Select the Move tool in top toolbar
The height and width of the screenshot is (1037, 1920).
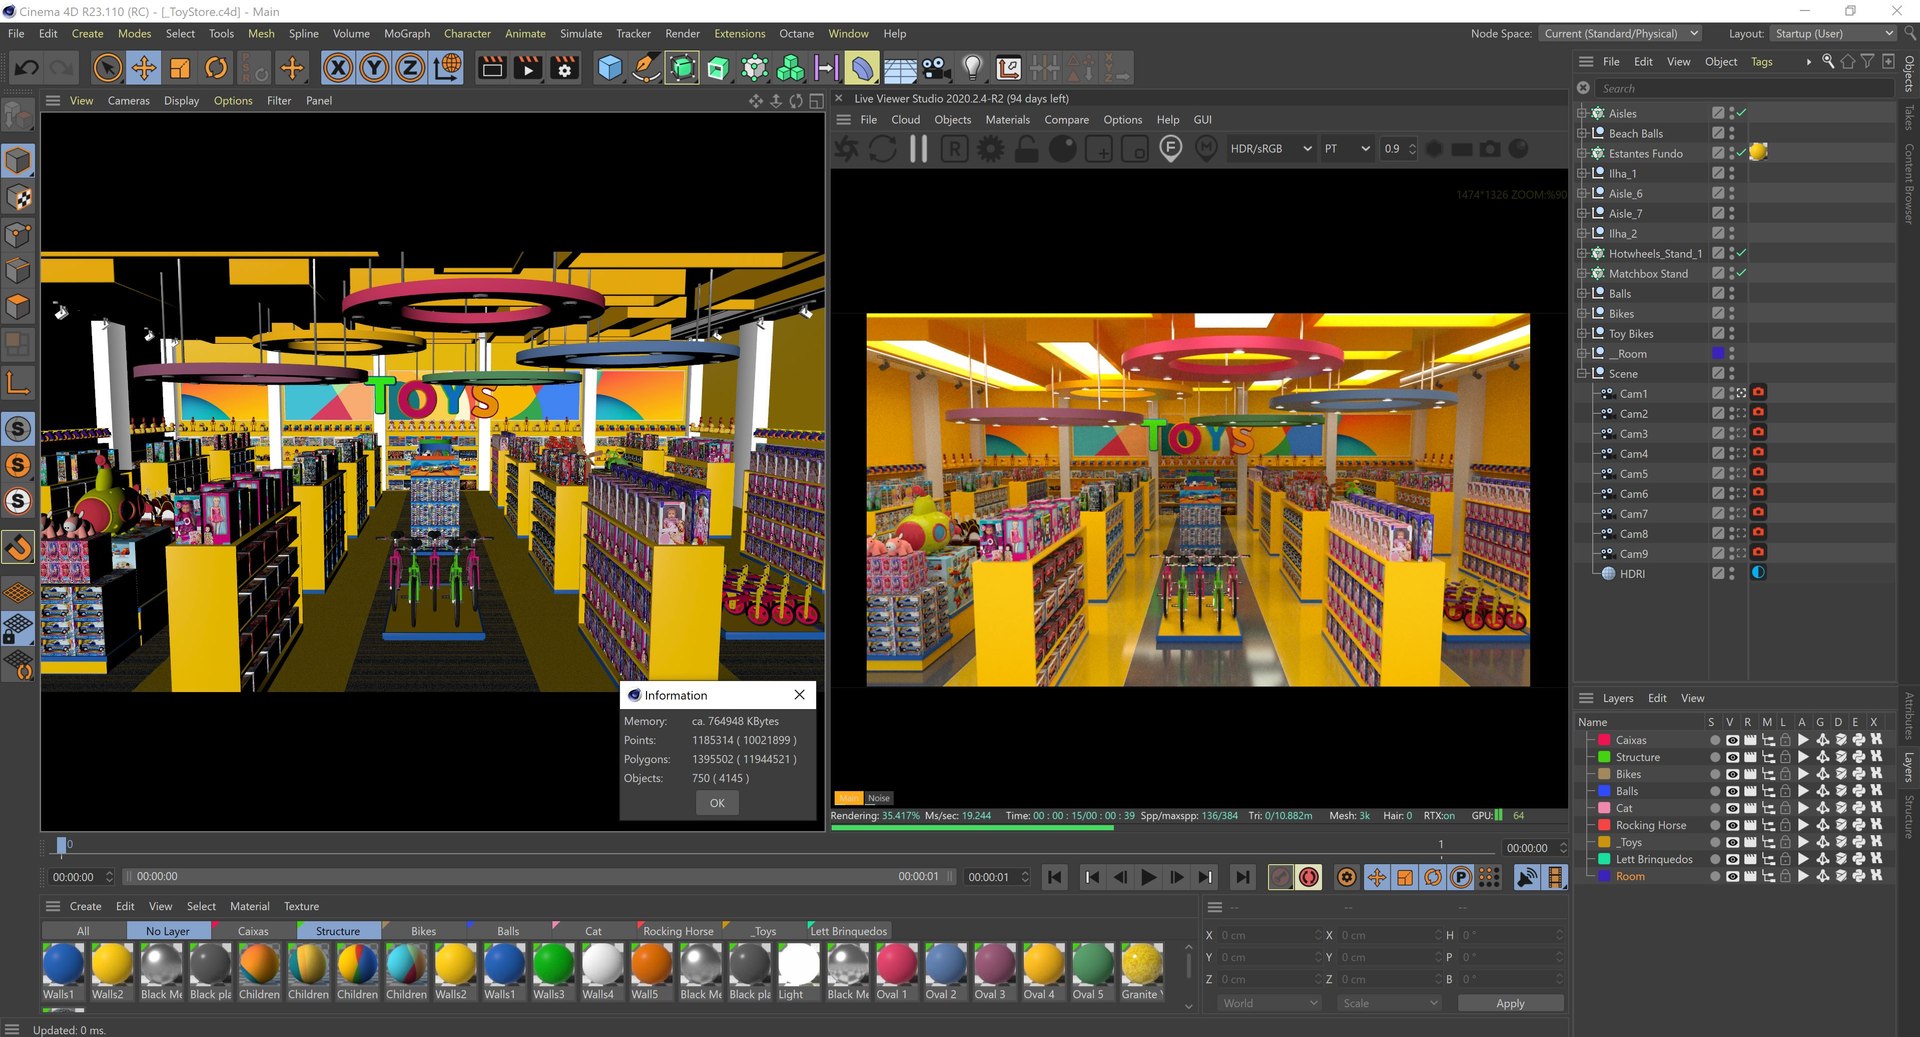click(144, 68)
